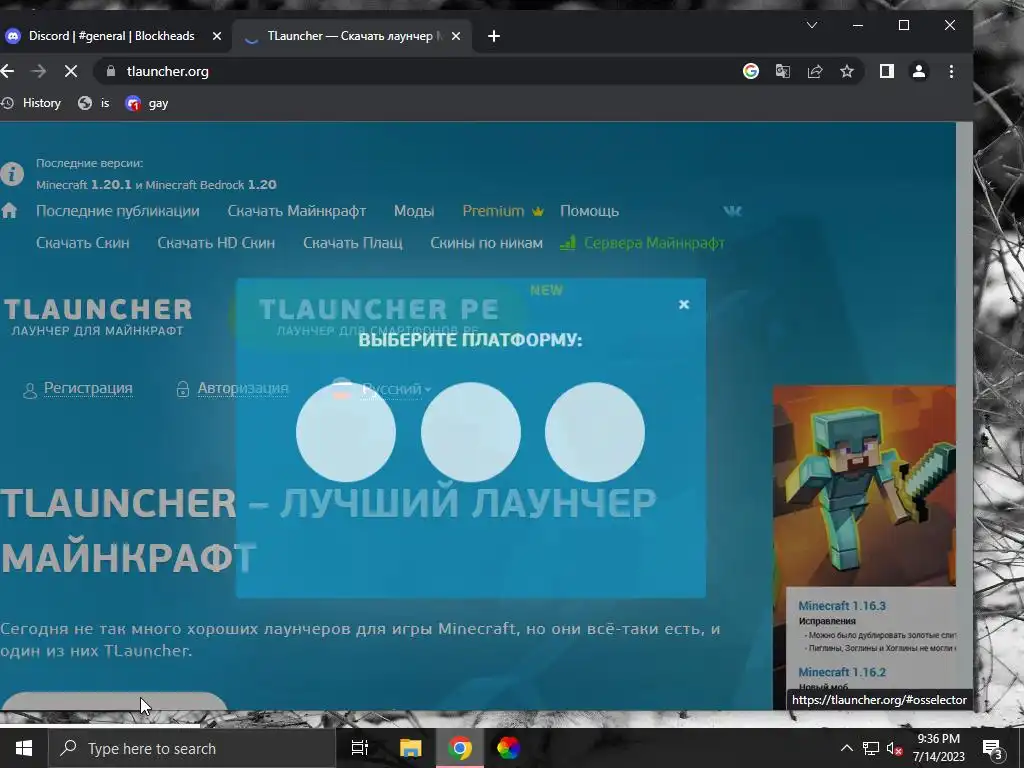Screen dimensions: 1024x768
Task: Click the page vertical scrollbar
Action: [x=964, y=415]
